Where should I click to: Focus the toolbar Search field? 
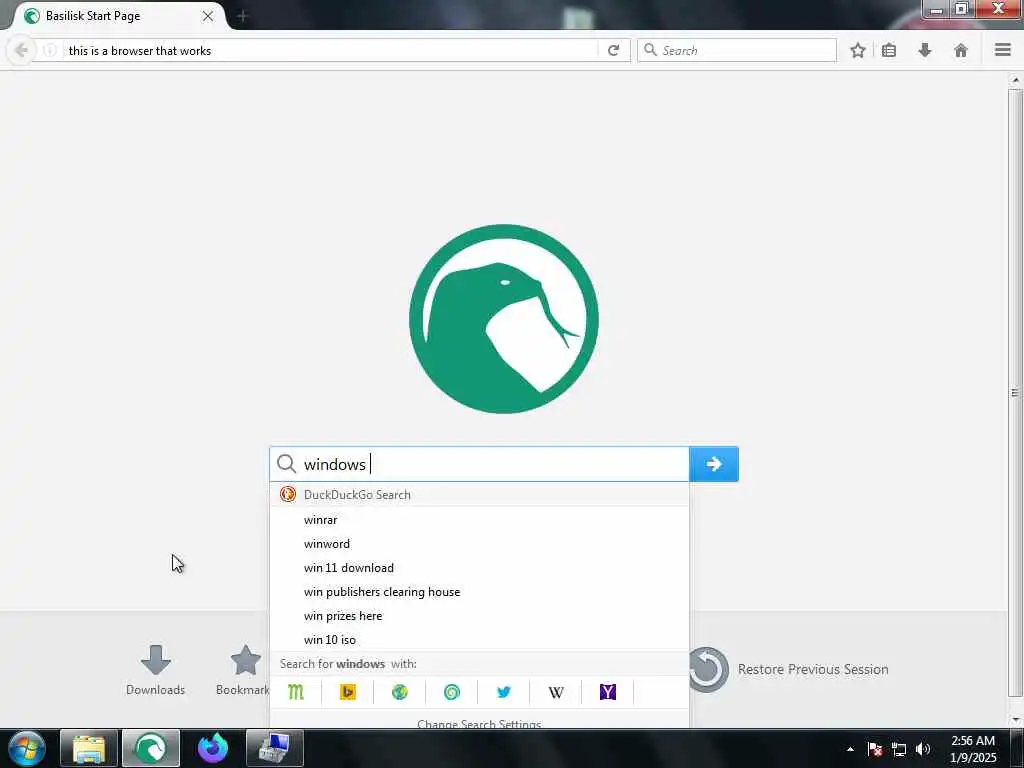[x=737, y=50]
